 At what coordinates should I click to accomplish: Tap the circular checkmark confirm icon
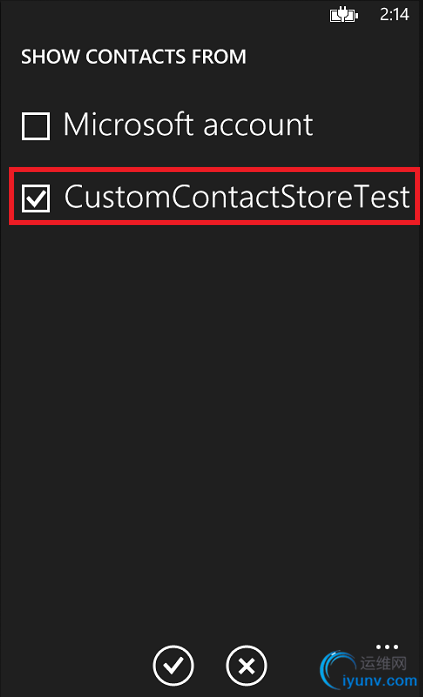pyautogui.click(x=173, y=666)
